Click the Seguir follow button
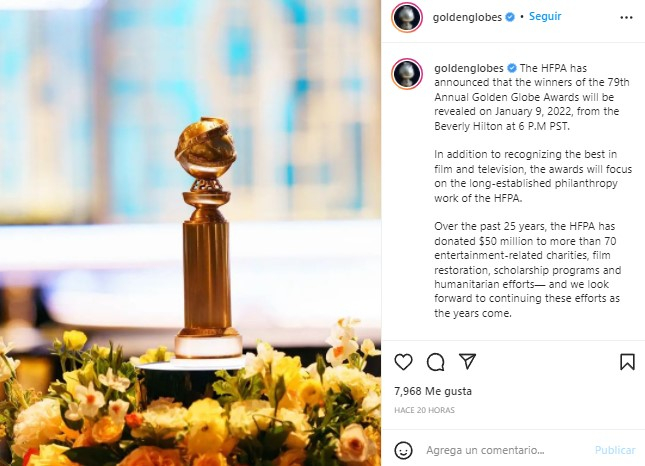This screenshot has width=645, height=466. coord(545,16)
